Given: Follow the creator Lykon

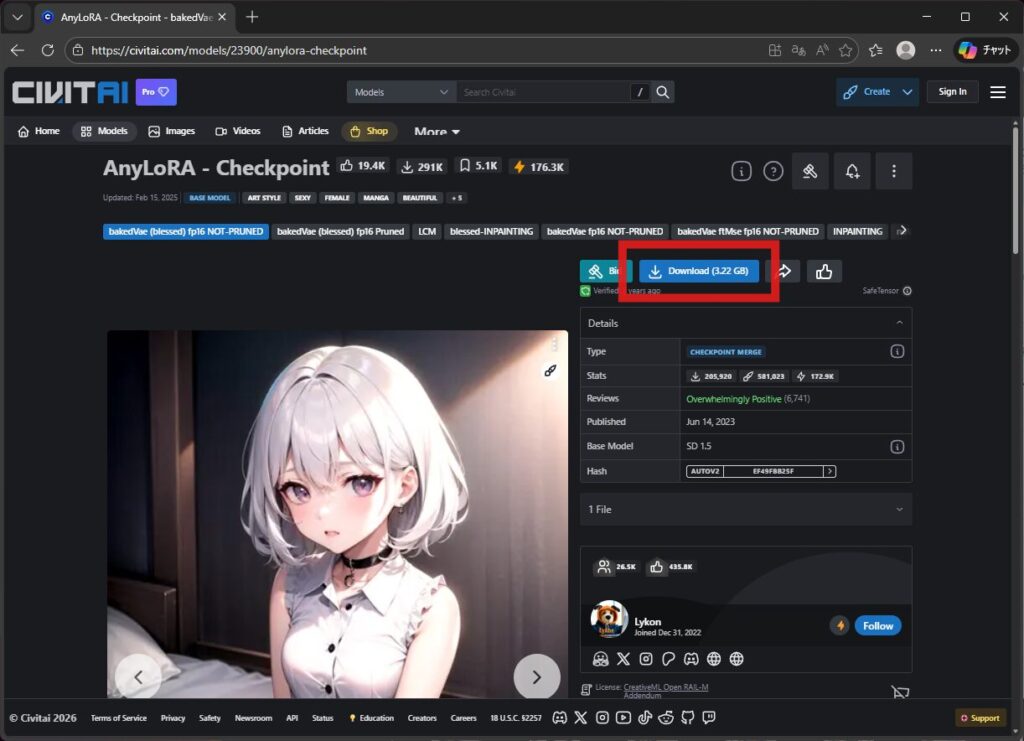Looking at the screenshot, I should coord(877,626).
